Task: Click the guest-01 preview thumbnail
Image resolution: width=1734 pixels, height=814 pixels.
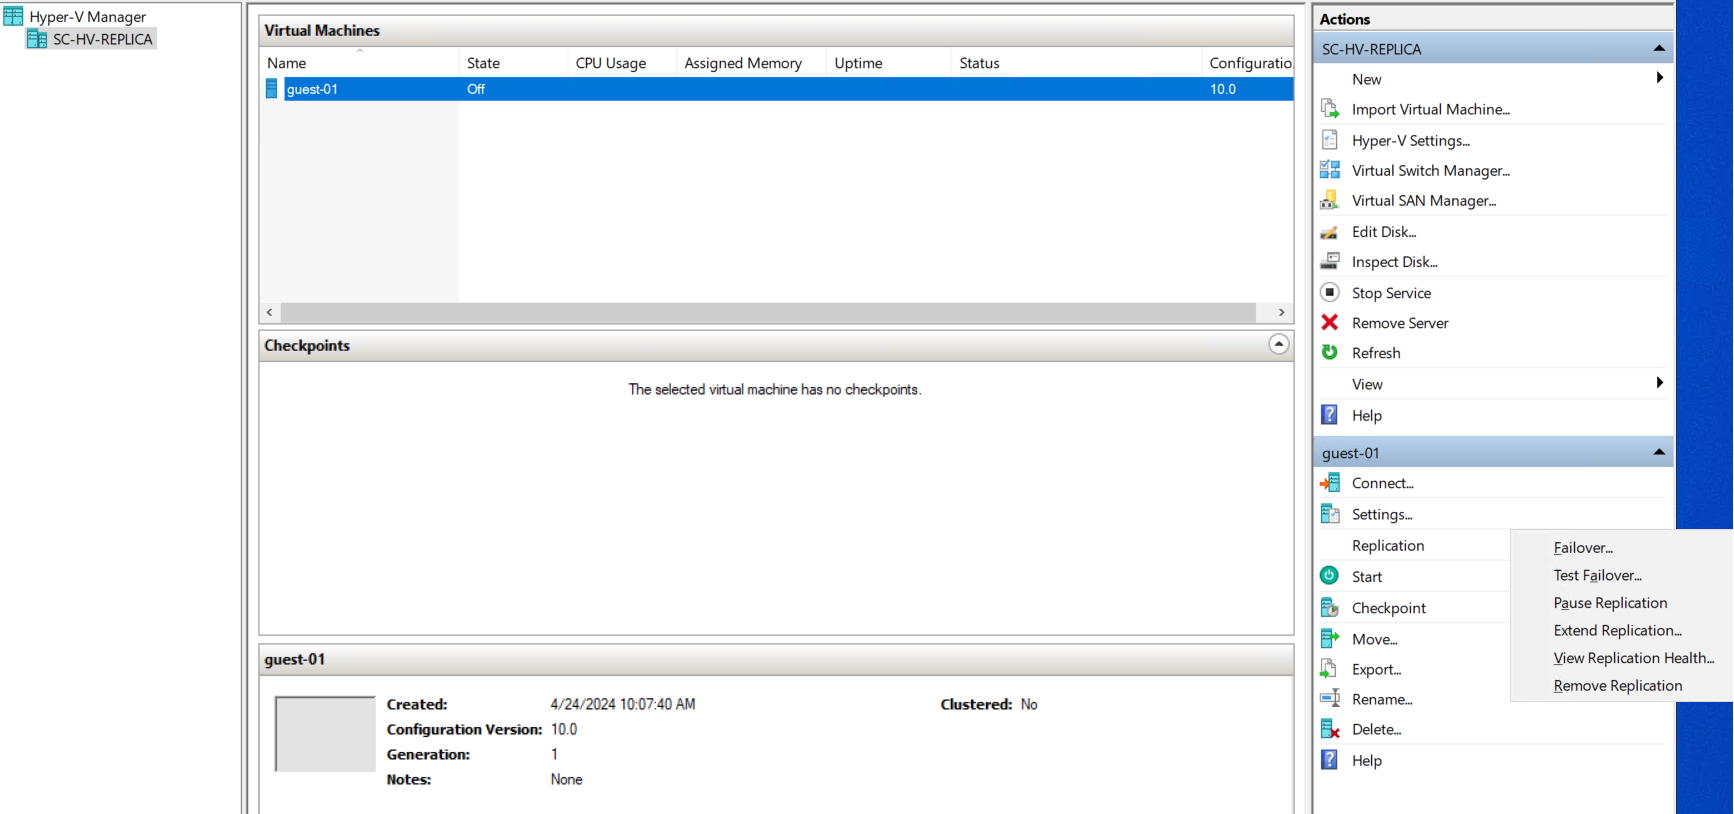Action: pyautogui.click(x=325, y=734)
